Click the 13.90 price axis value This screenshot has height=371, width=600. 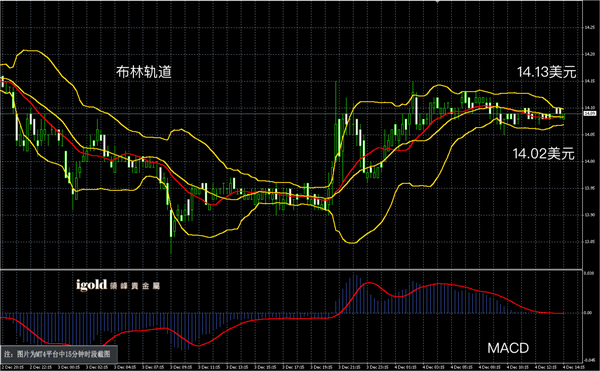589,215
